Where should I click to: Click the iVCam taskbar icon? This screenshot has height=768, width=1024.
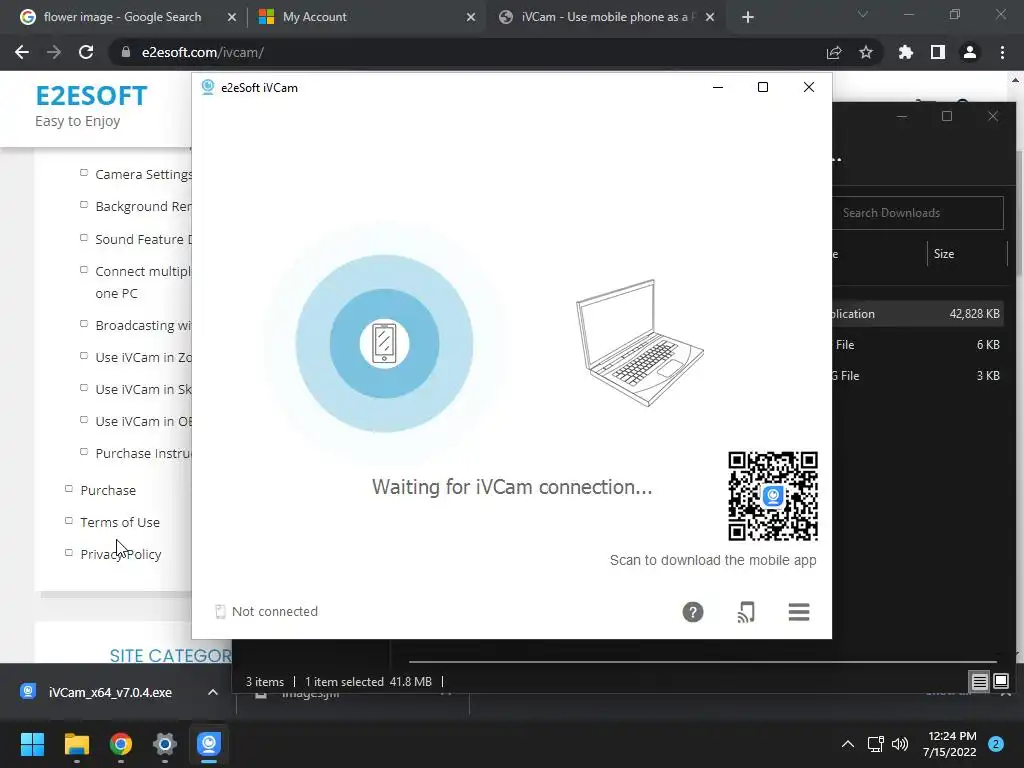point(209,744)
